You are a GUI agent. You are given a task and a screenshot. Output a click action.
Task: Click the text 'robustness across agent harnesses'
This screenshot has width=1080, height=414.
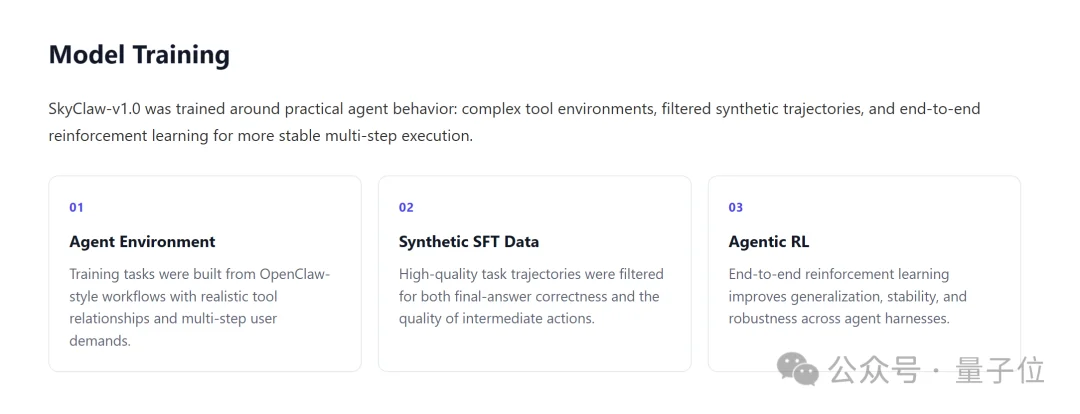click(839, 319)
